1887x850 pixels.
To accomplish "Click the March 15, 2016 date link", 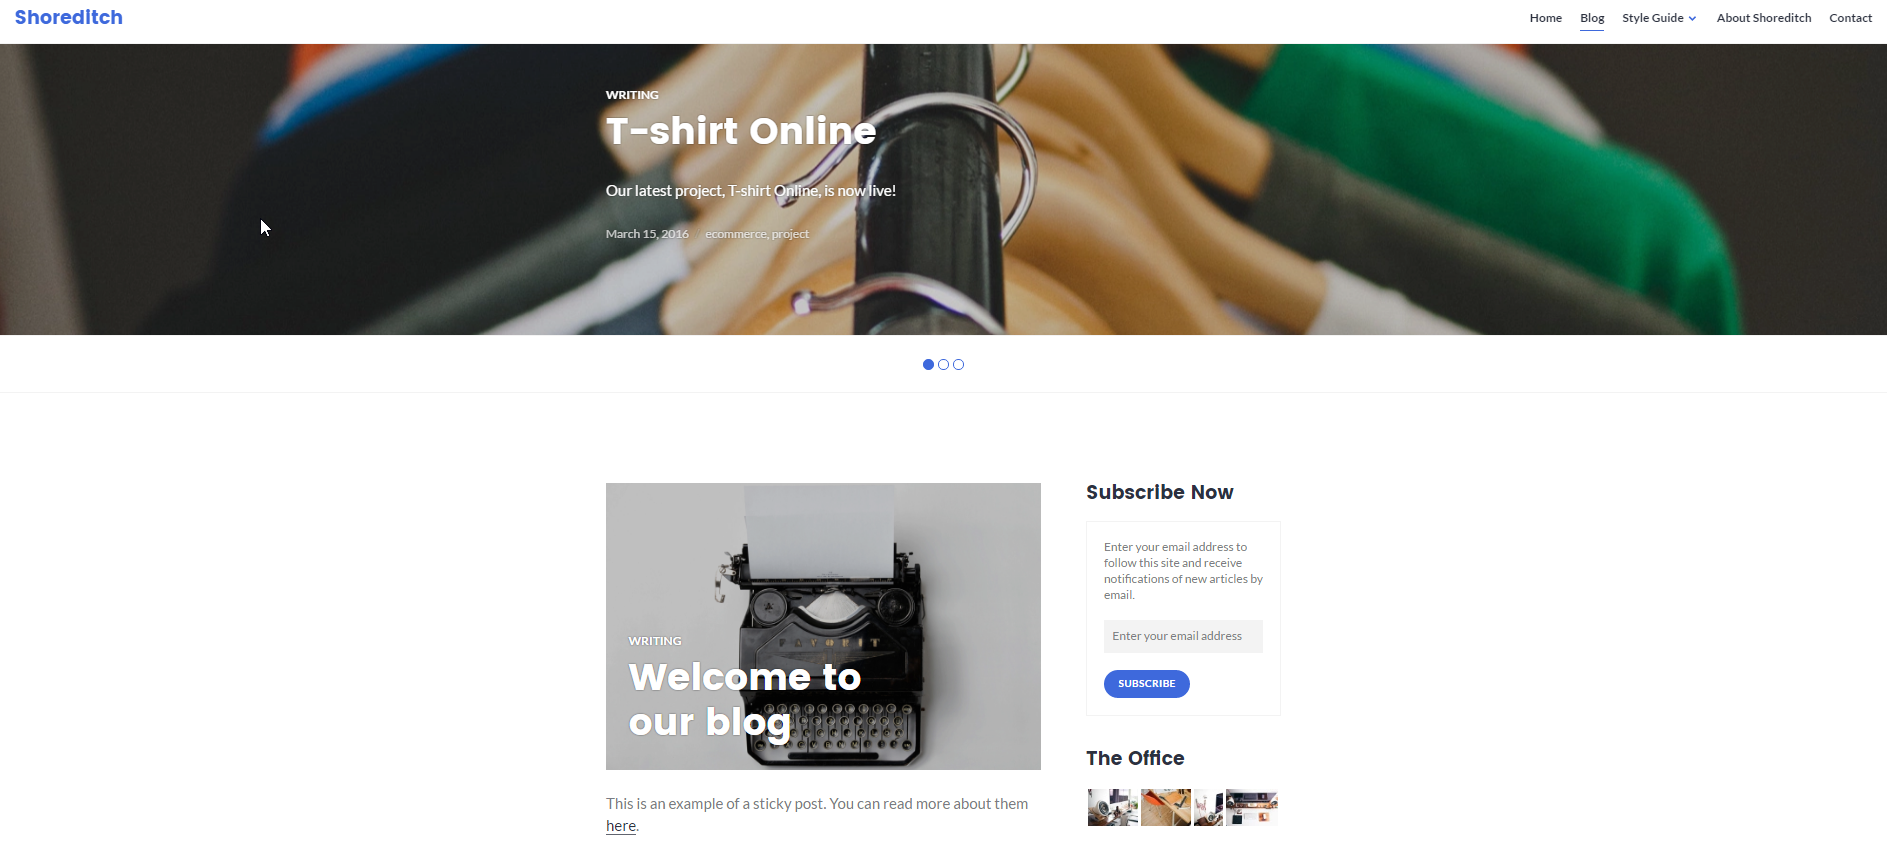I will (x=647, y=234).
